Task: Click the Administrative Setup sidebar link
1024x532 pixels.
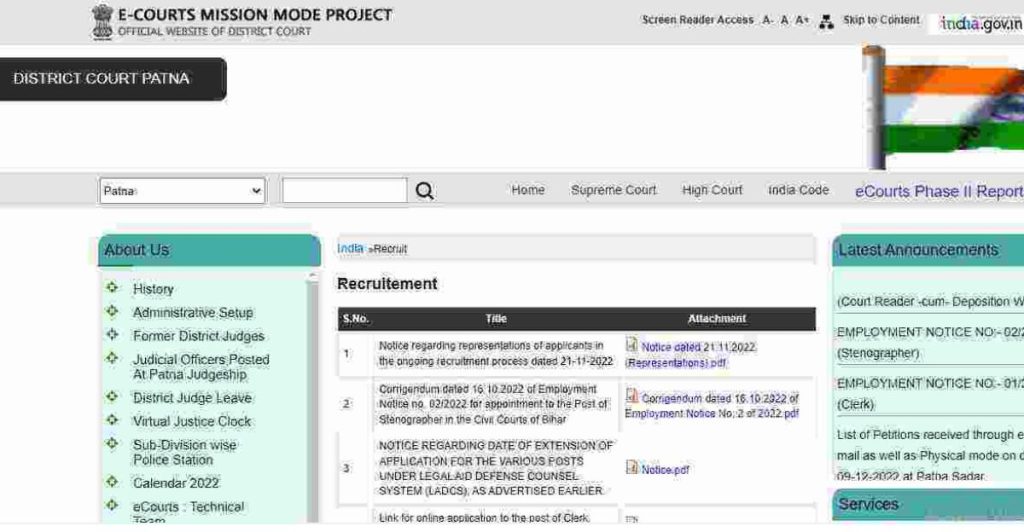Action: pos(193,312)
